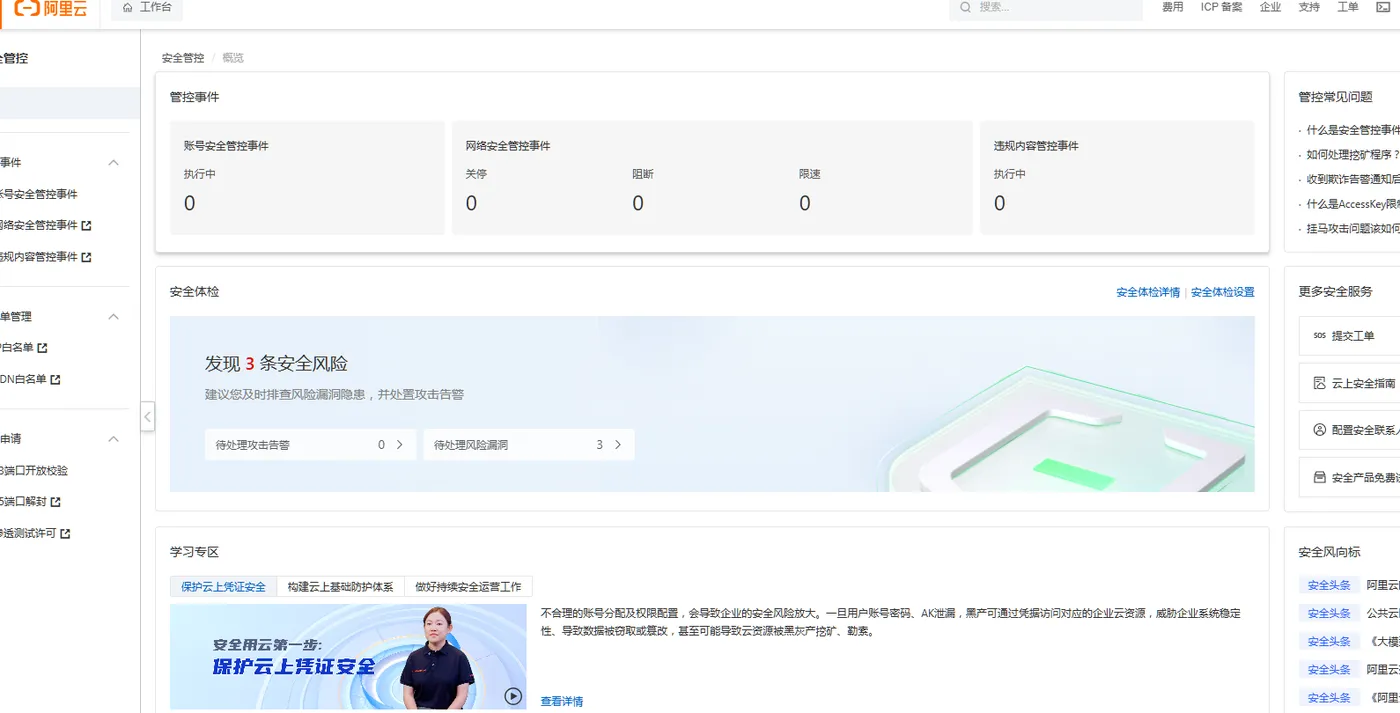Click 违规内容管控事件 executing count
This screenshot has width=1400, height=713.
(x=1000, y=204)
